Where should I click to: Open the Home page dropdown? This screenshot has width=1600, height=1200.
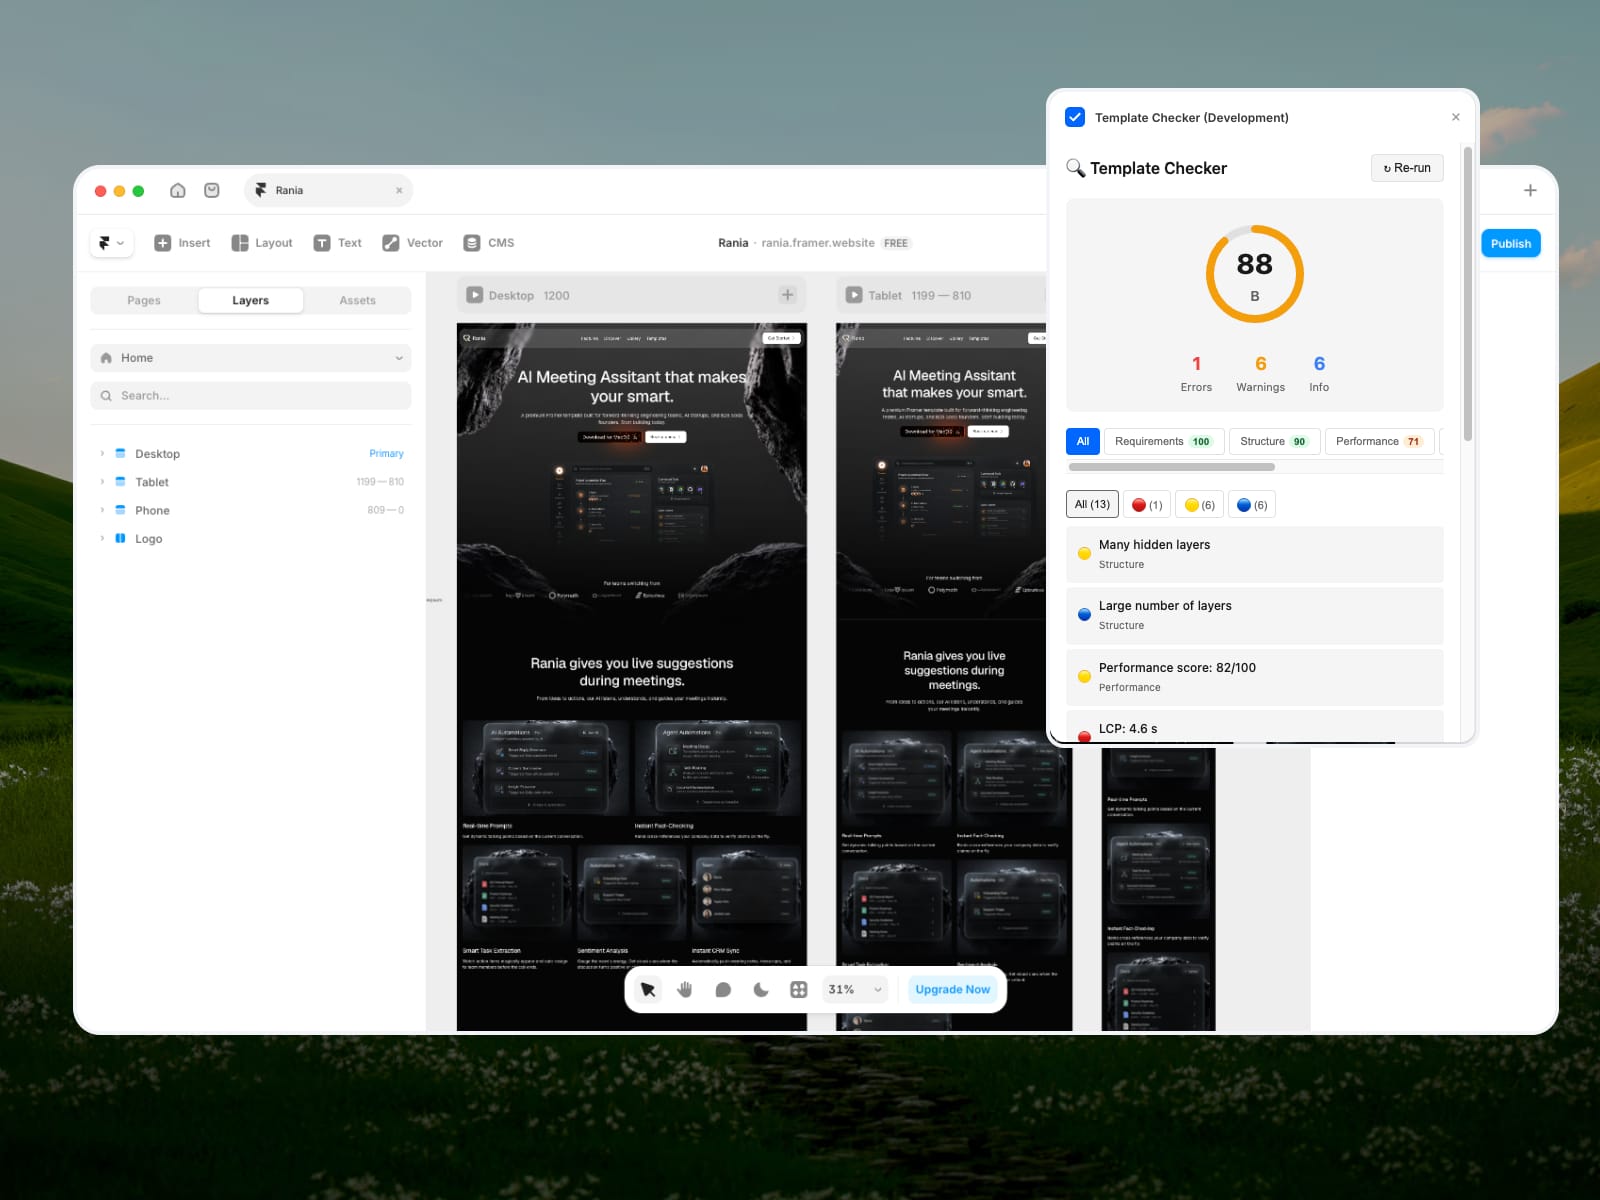251,358
